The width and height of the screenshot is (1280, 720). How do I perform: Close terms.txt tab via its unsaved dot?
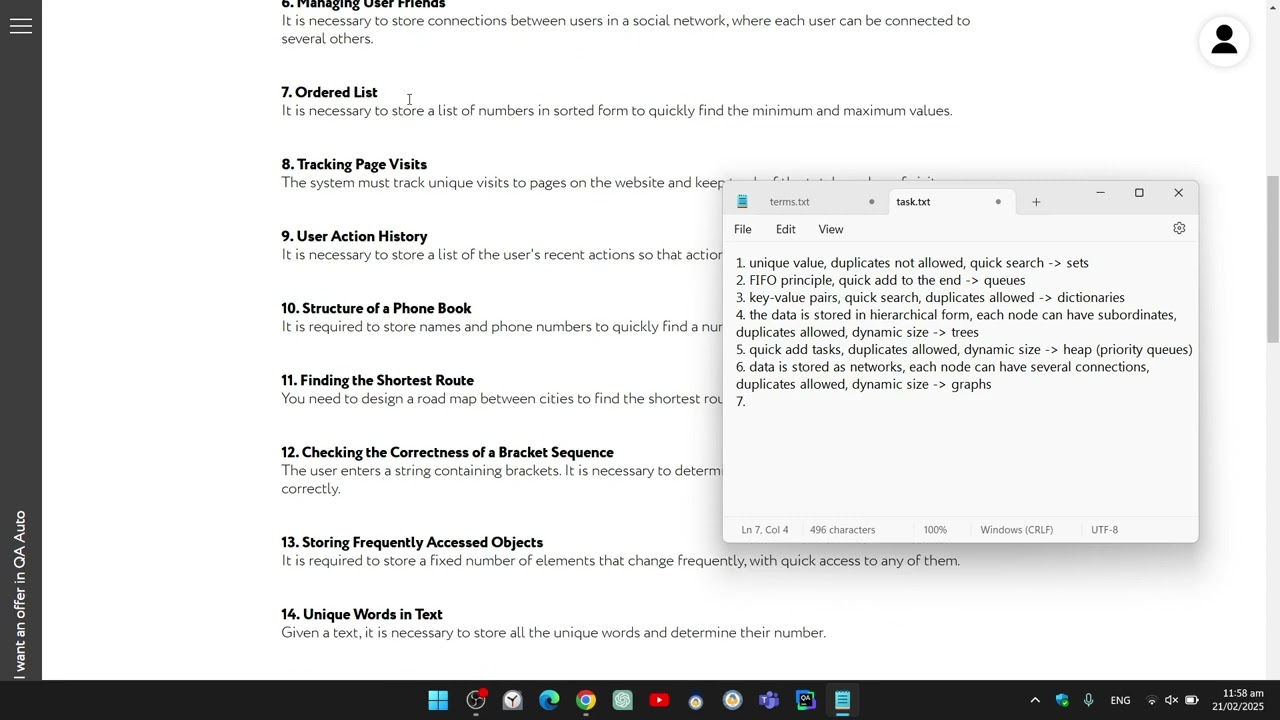871,202
